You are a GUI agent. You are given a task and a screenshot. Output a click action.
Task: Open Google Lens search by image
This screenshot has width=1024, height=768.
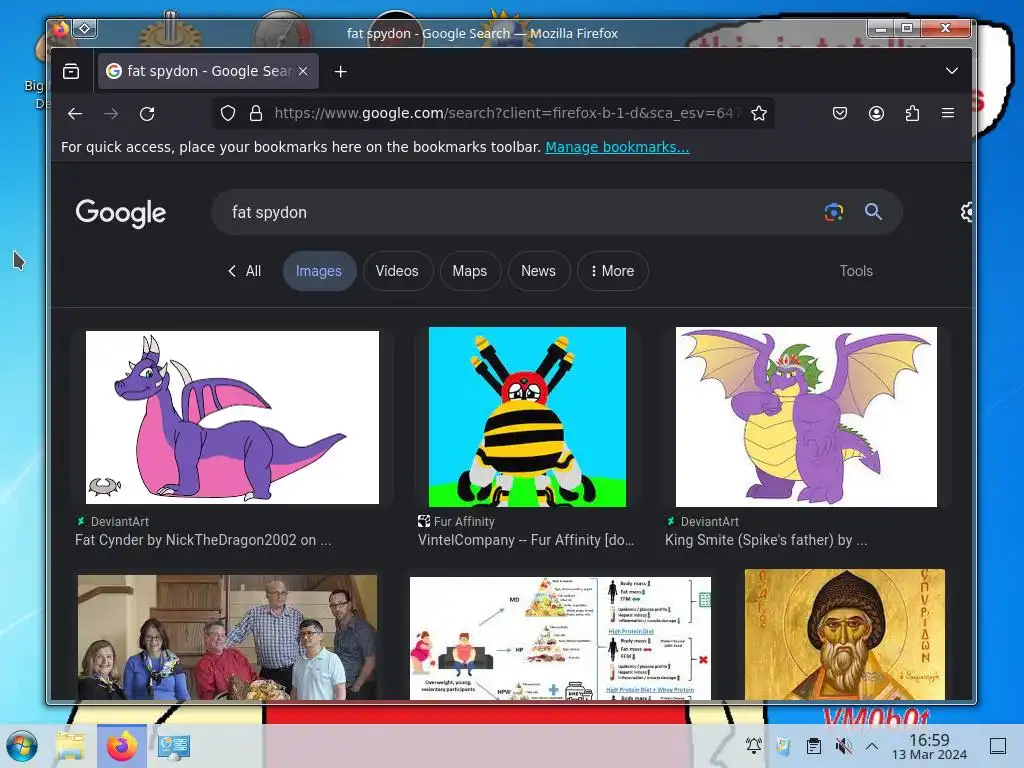pyautogui.click(x=834, y=212)
